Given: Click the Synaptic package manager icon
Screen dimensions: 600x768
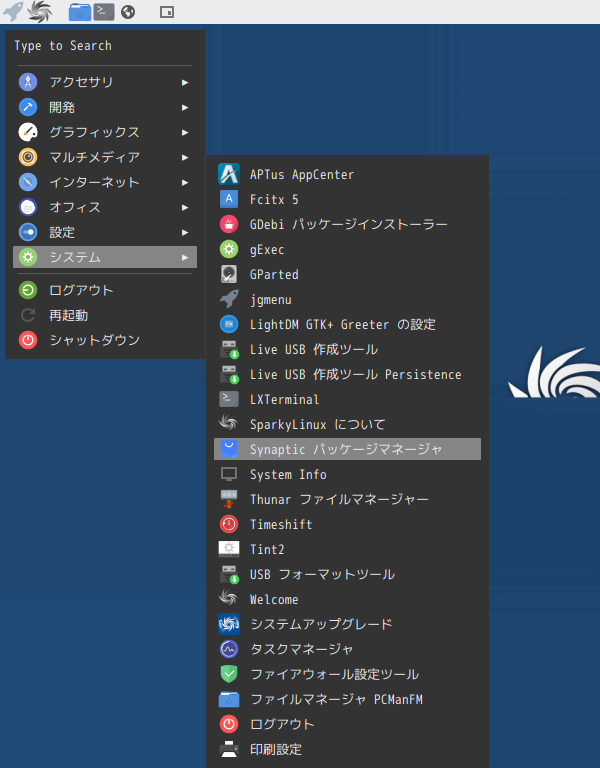Looking at the screenshot, I should 229,449.
